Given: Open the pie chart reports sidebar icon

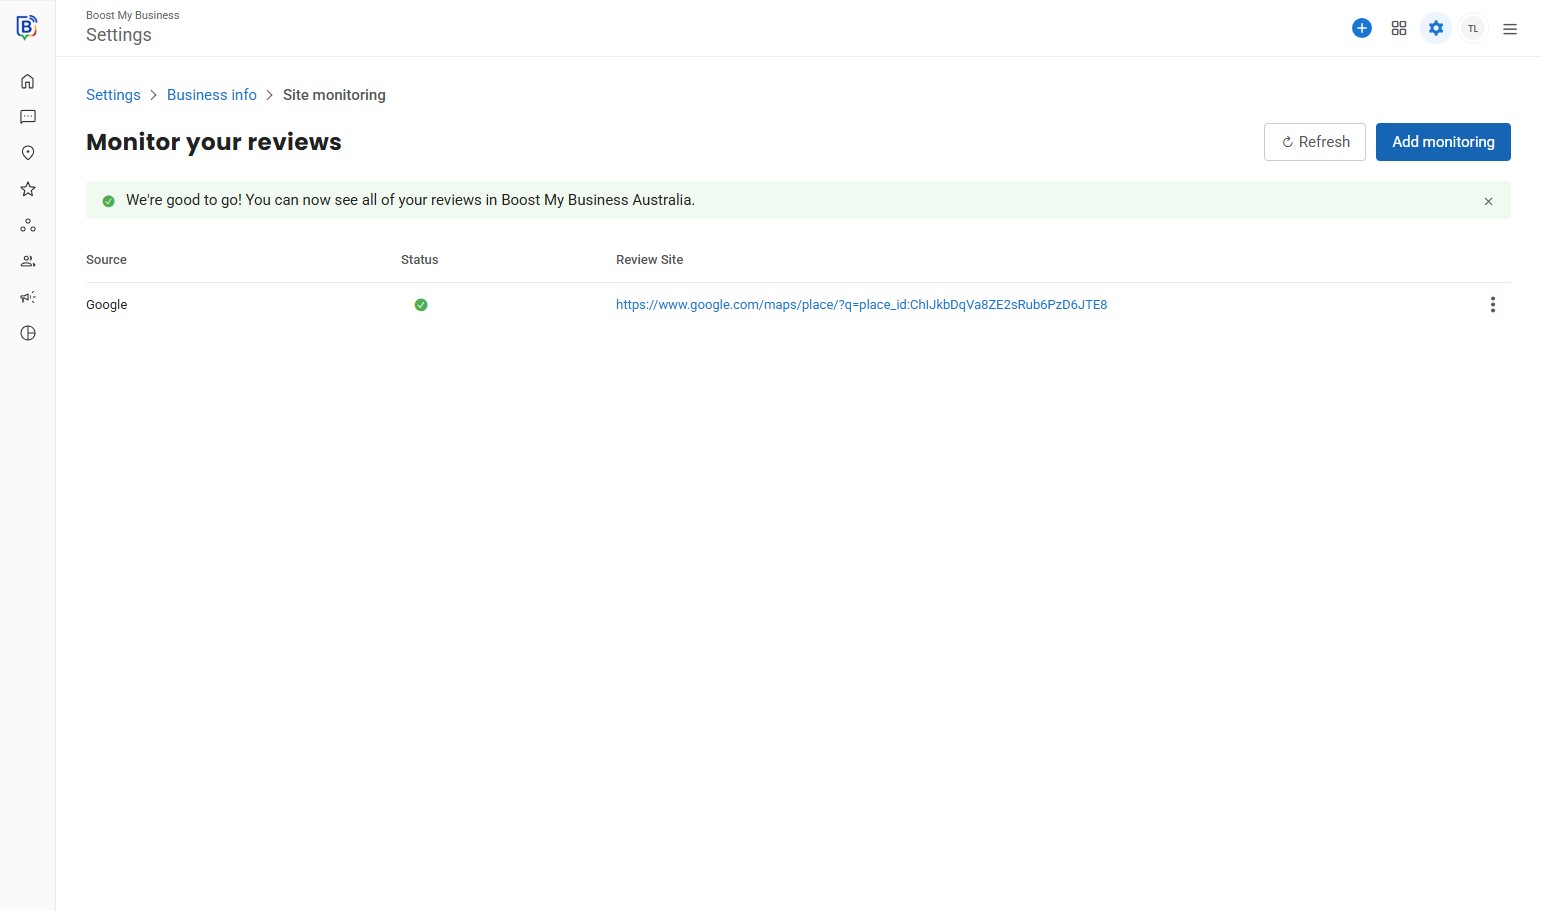Looking at the screenshot, I should (x=28, y=333).
